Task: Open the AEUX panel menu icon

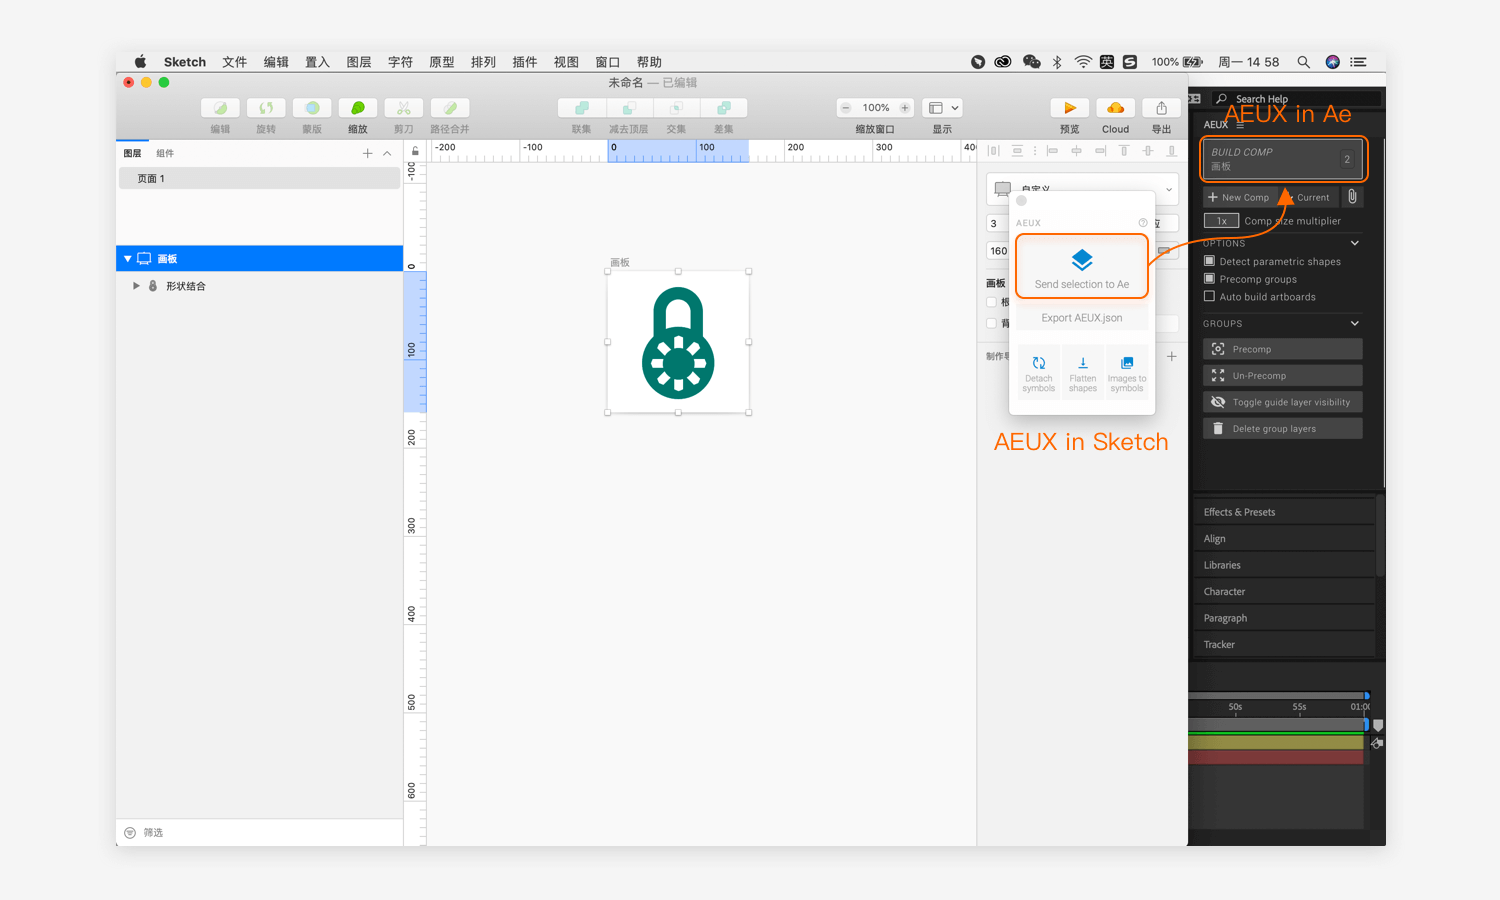Action: 1240,125
